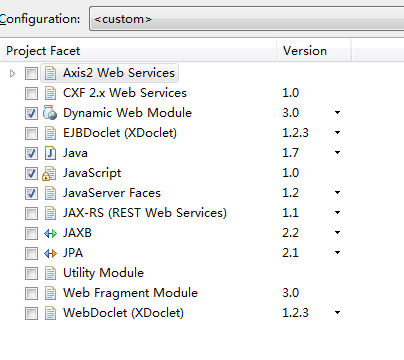Select the Web Fragment Module row label
Screen dimensions: 404x360
point(130,293)
